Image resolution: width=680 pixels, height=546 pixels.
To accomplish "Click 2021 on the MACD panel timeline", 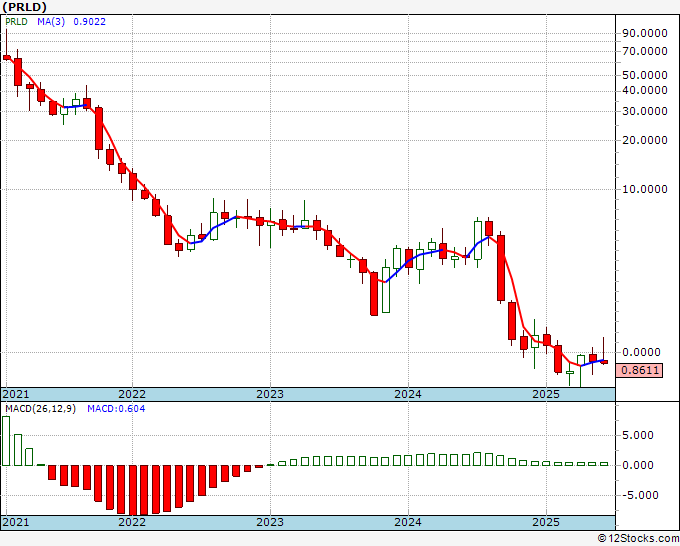I will tap(16, 522).
